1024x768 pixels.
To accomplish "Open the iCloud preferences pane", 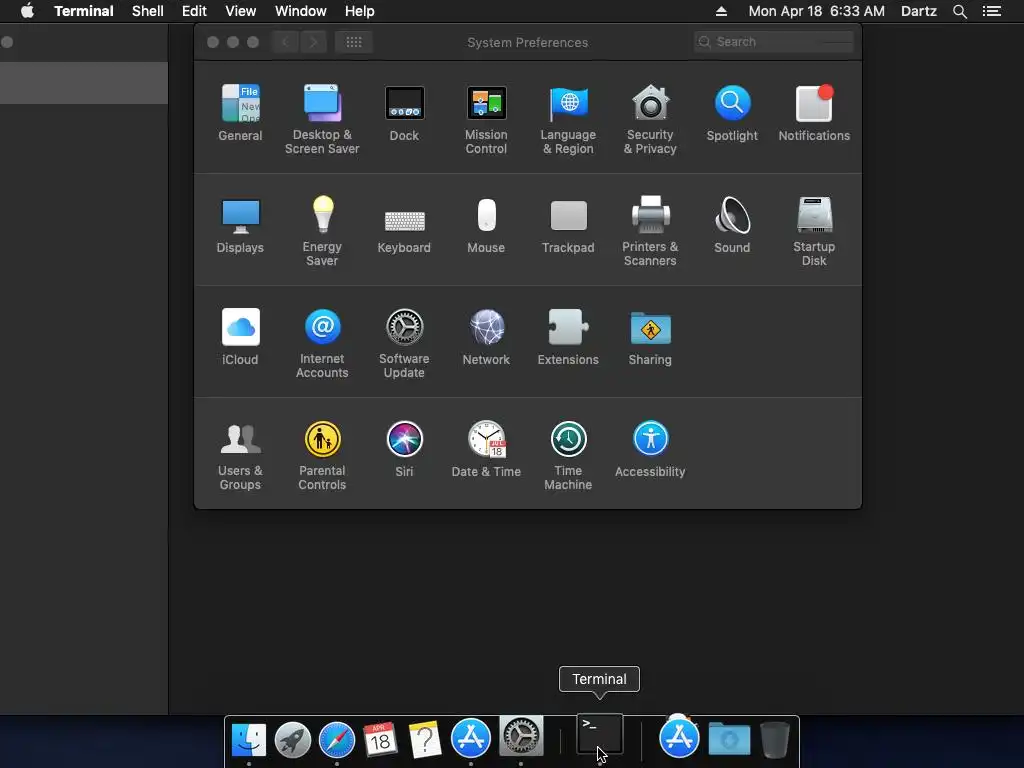I will (x=240, y=337).
